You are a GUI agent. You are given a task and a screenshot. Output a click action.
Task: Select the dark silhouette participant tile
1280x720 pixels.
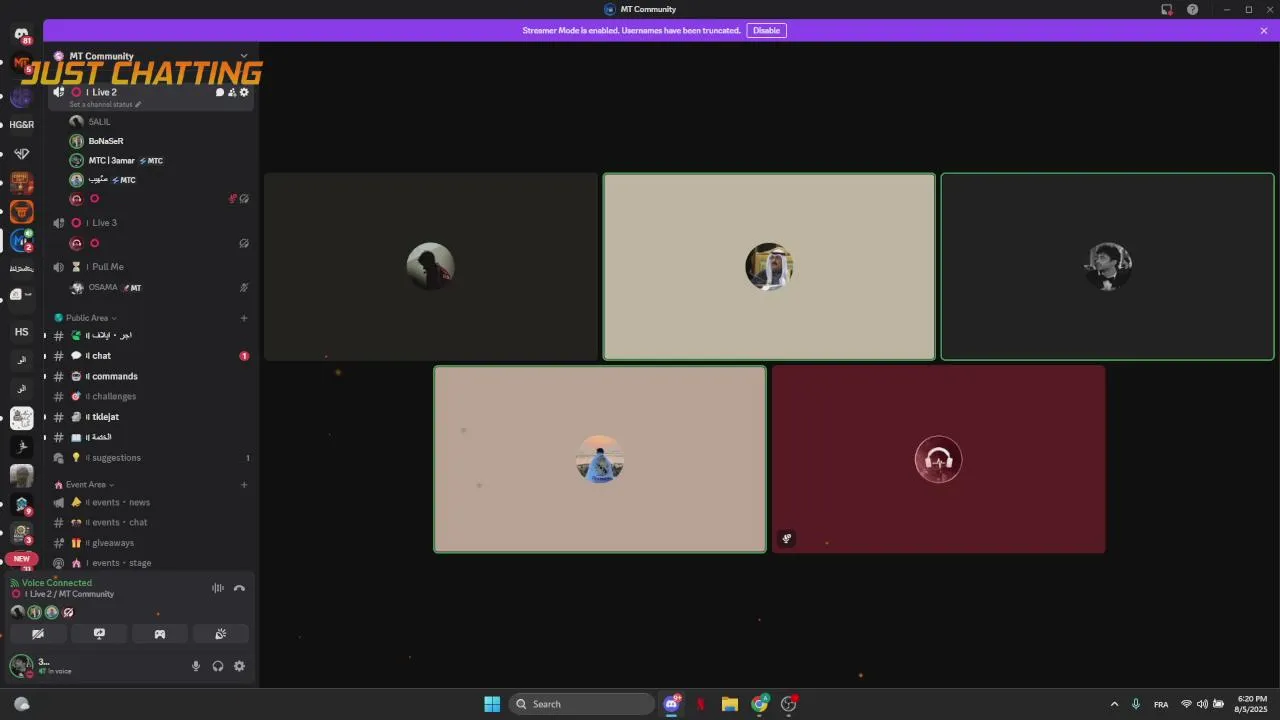[x=431, y=267]
